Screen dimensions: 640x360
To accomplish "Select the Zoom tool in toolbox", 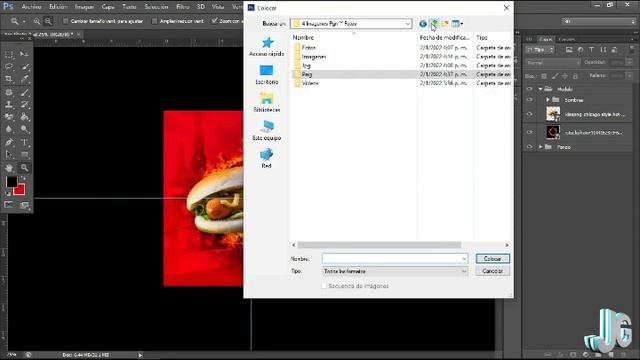I will (24, 168).
